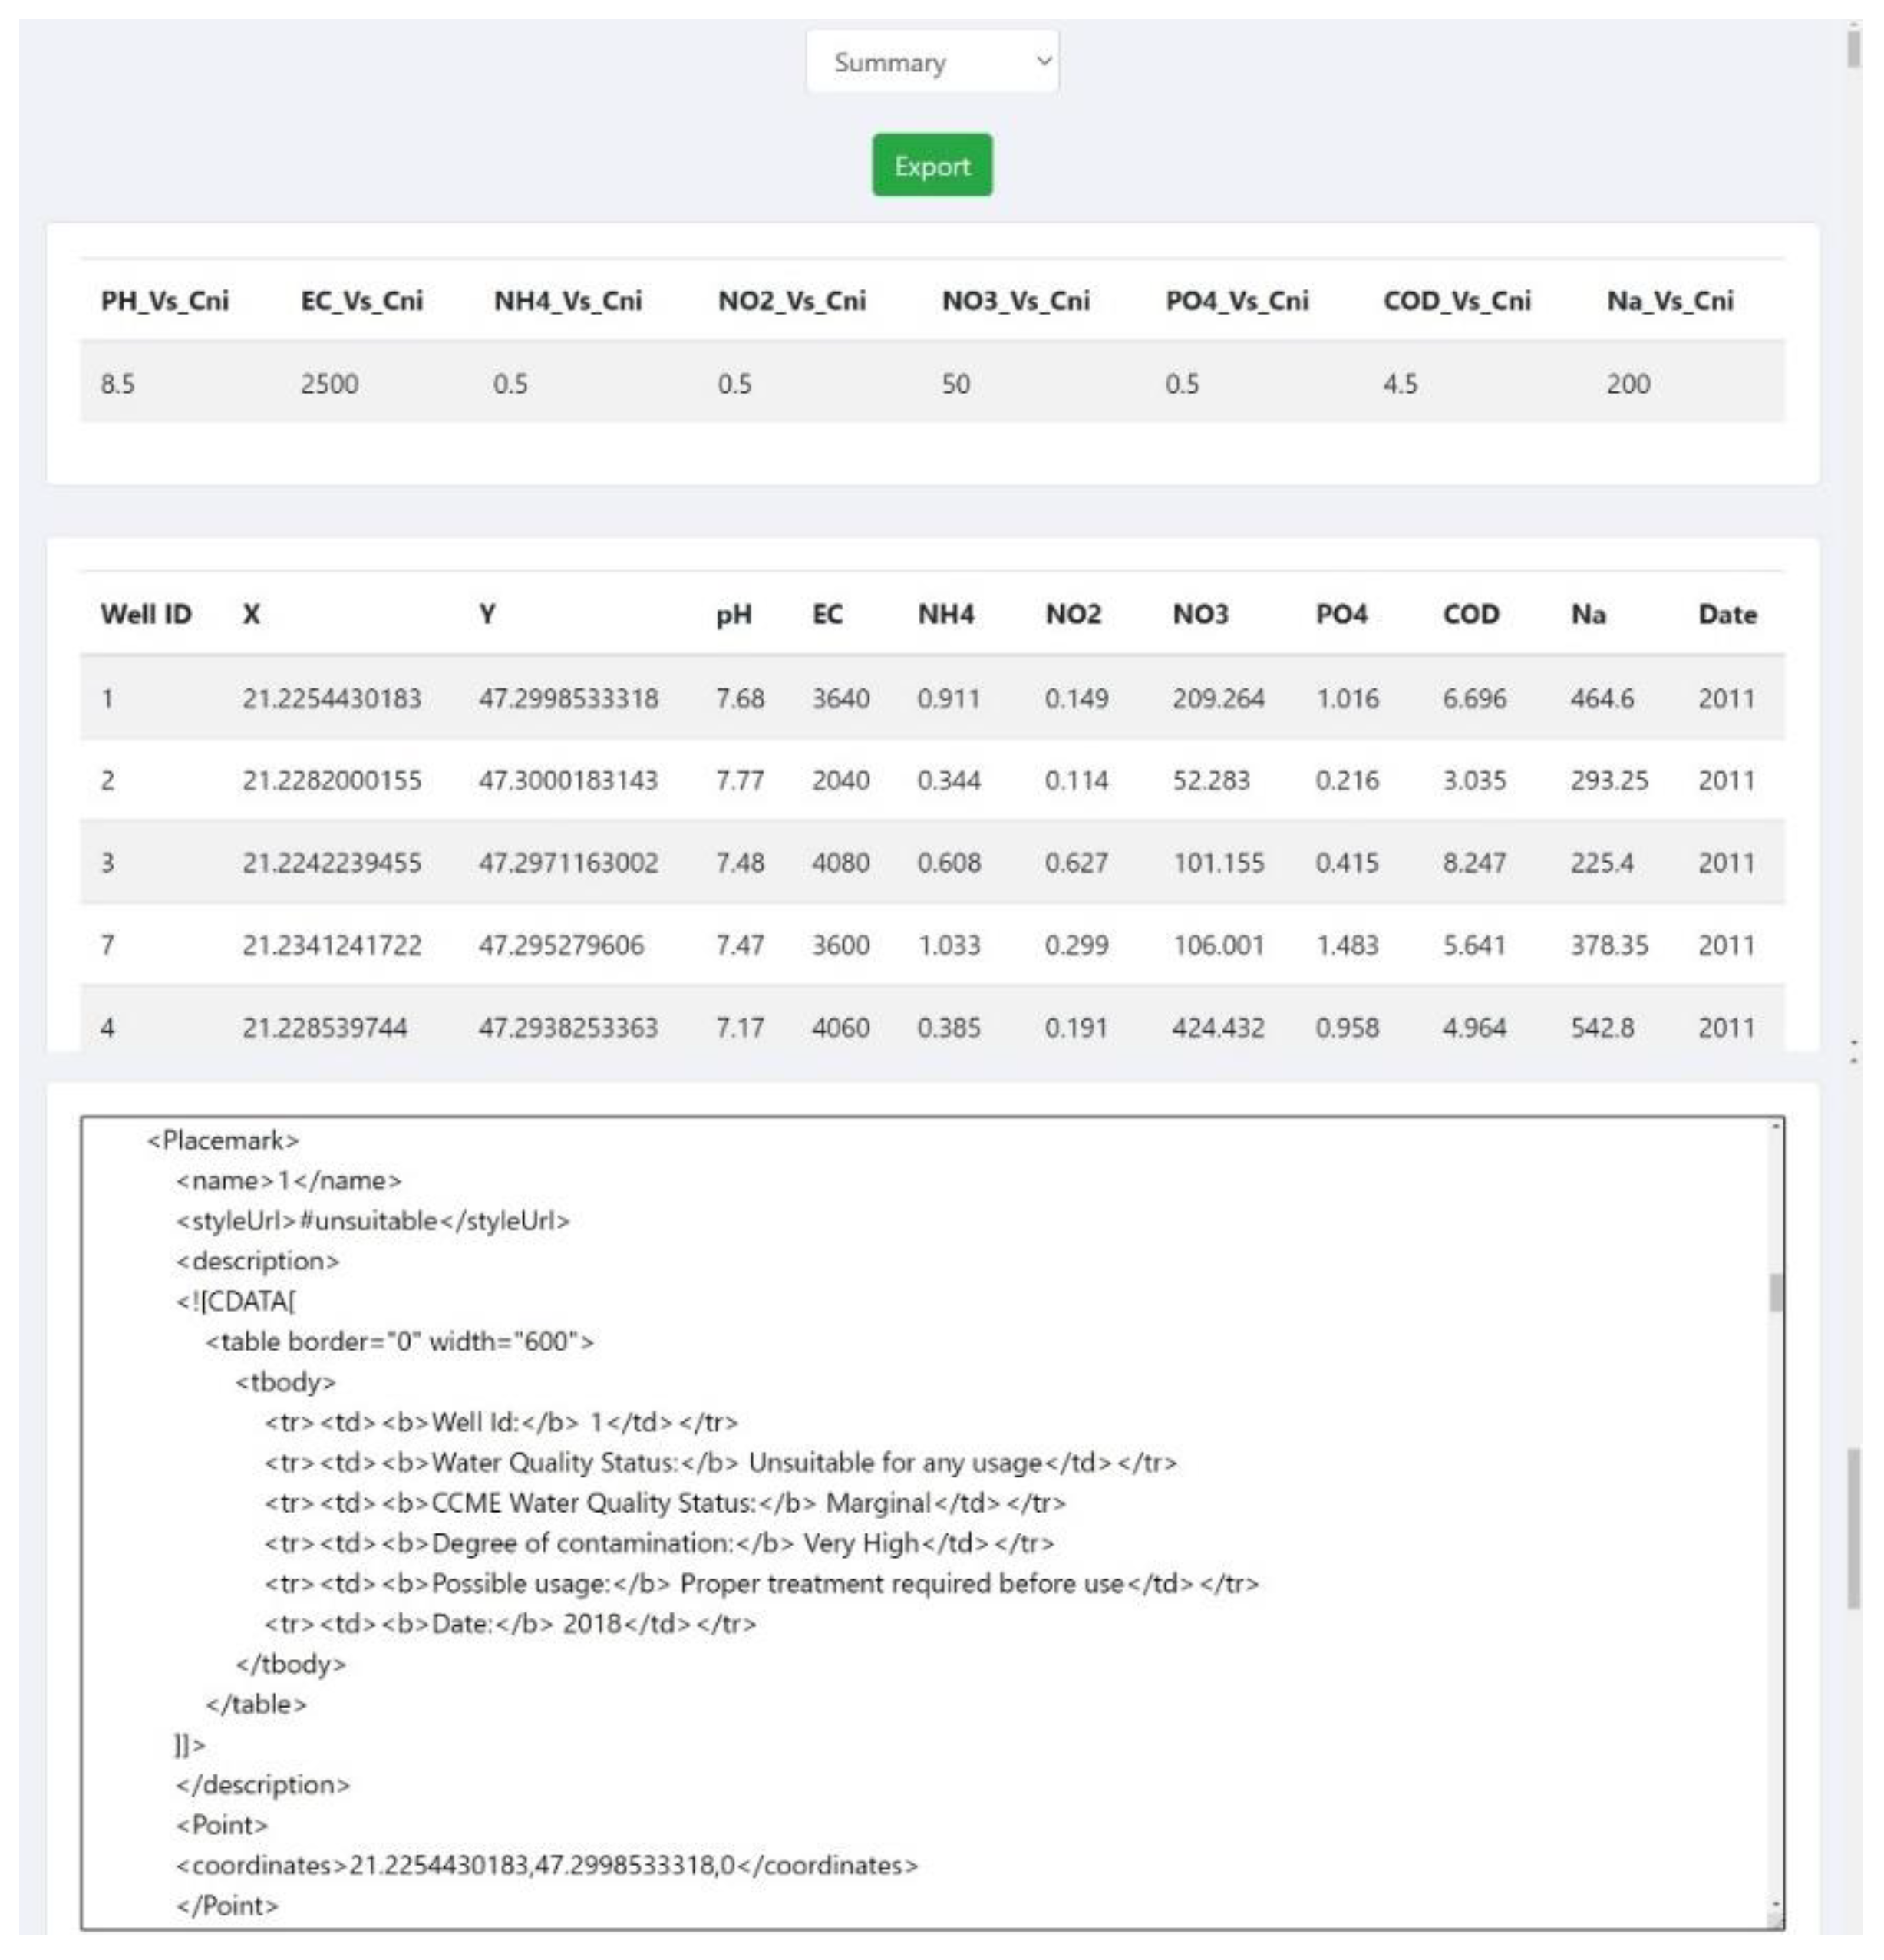Open the Summary dropdown

[x=932, y=62]
